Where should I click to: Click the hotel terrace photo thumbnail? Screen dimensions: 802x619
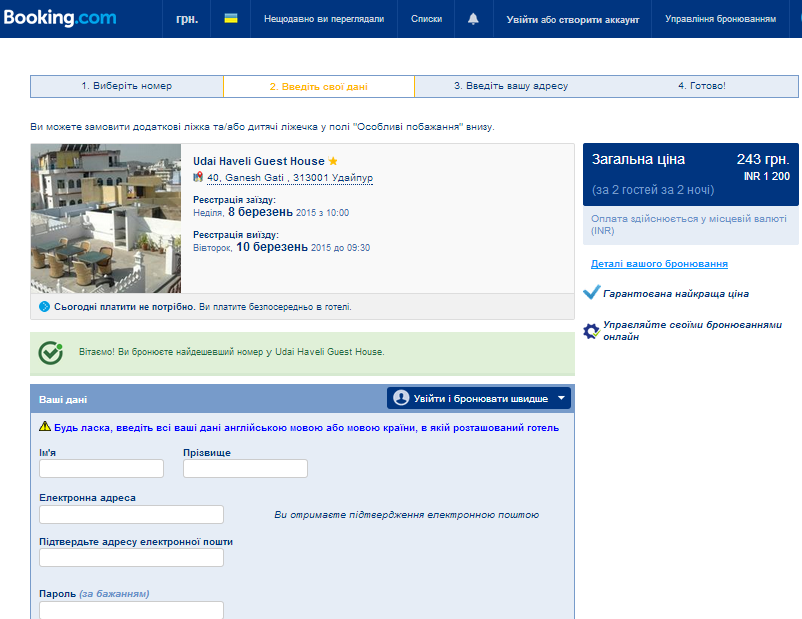click(x=106, y=218)
